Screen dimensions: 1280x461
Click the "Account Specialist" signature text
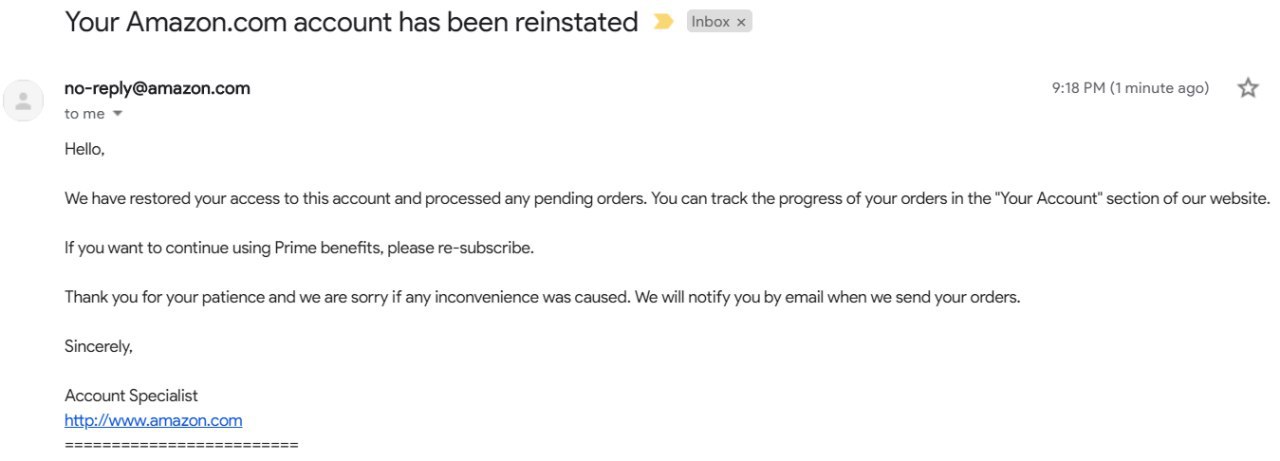coord(131,396)
